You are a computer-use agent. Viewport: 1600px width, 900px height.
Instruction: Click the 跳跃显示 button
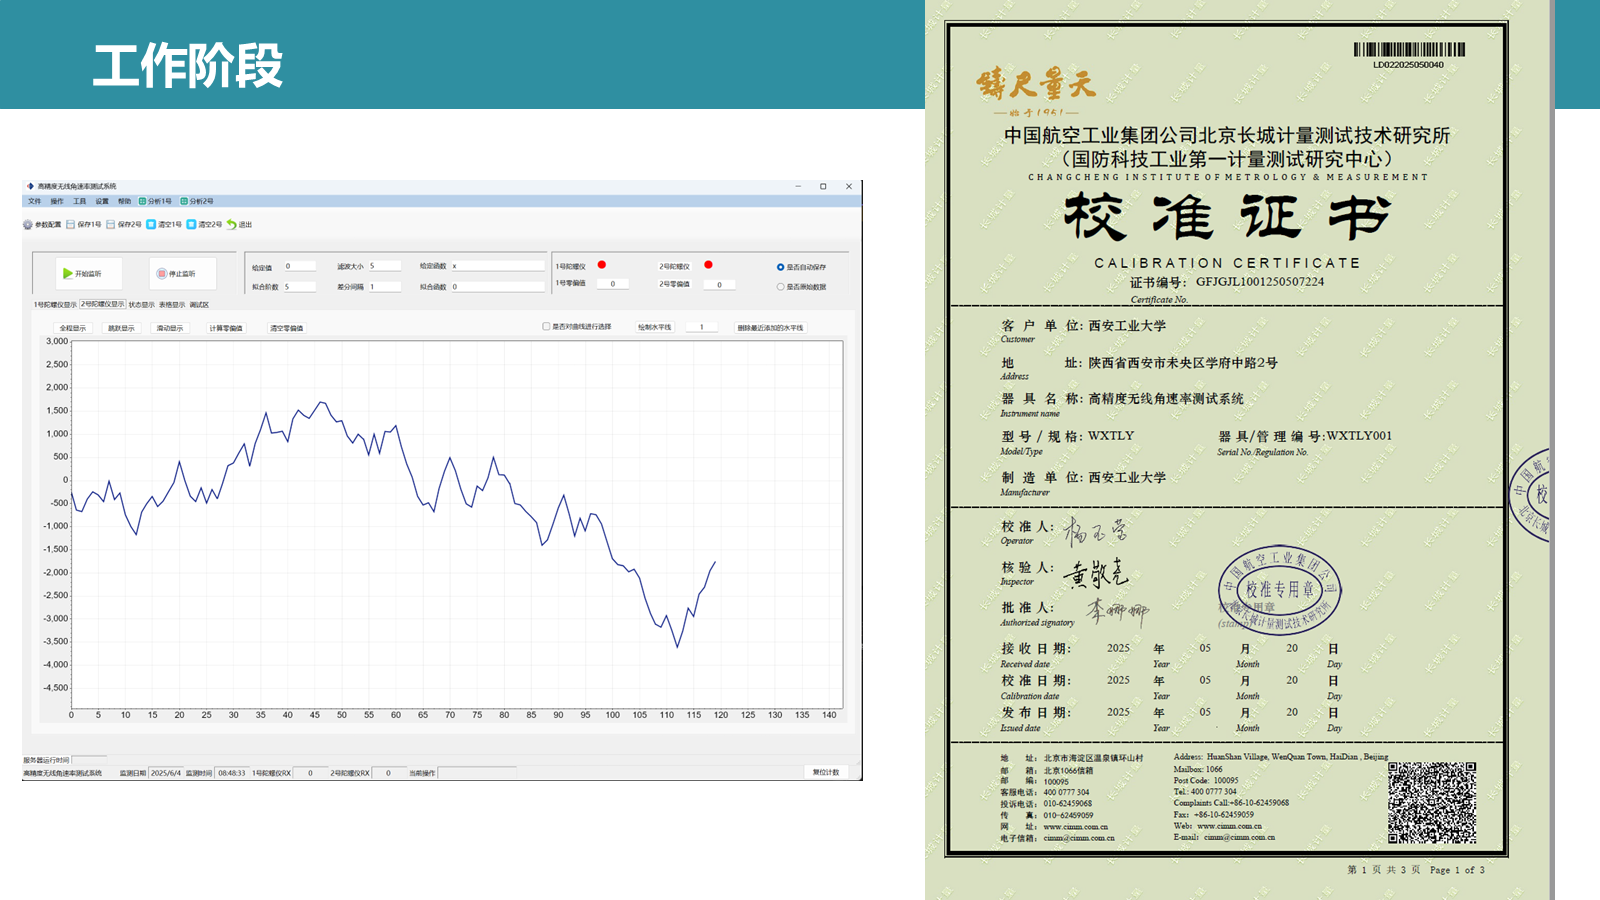pos(121,328)
